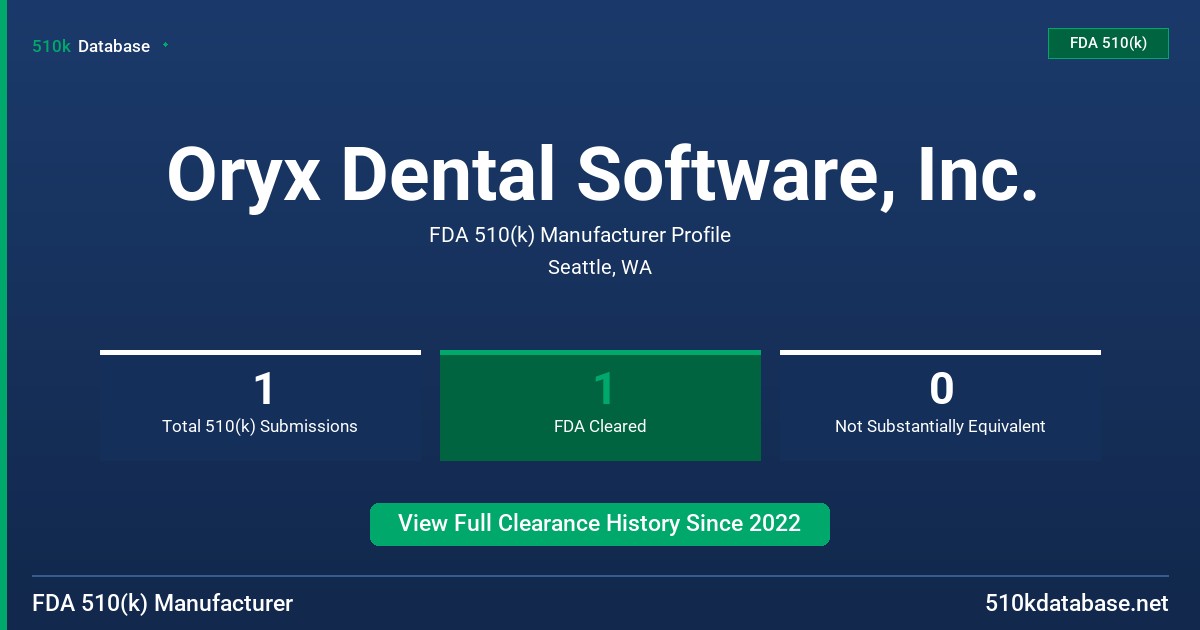This screenshot has height=630, width=1200.
Task: Click the Seattle, WA location text
Action: pyautogui.click(x=600, y=267)
